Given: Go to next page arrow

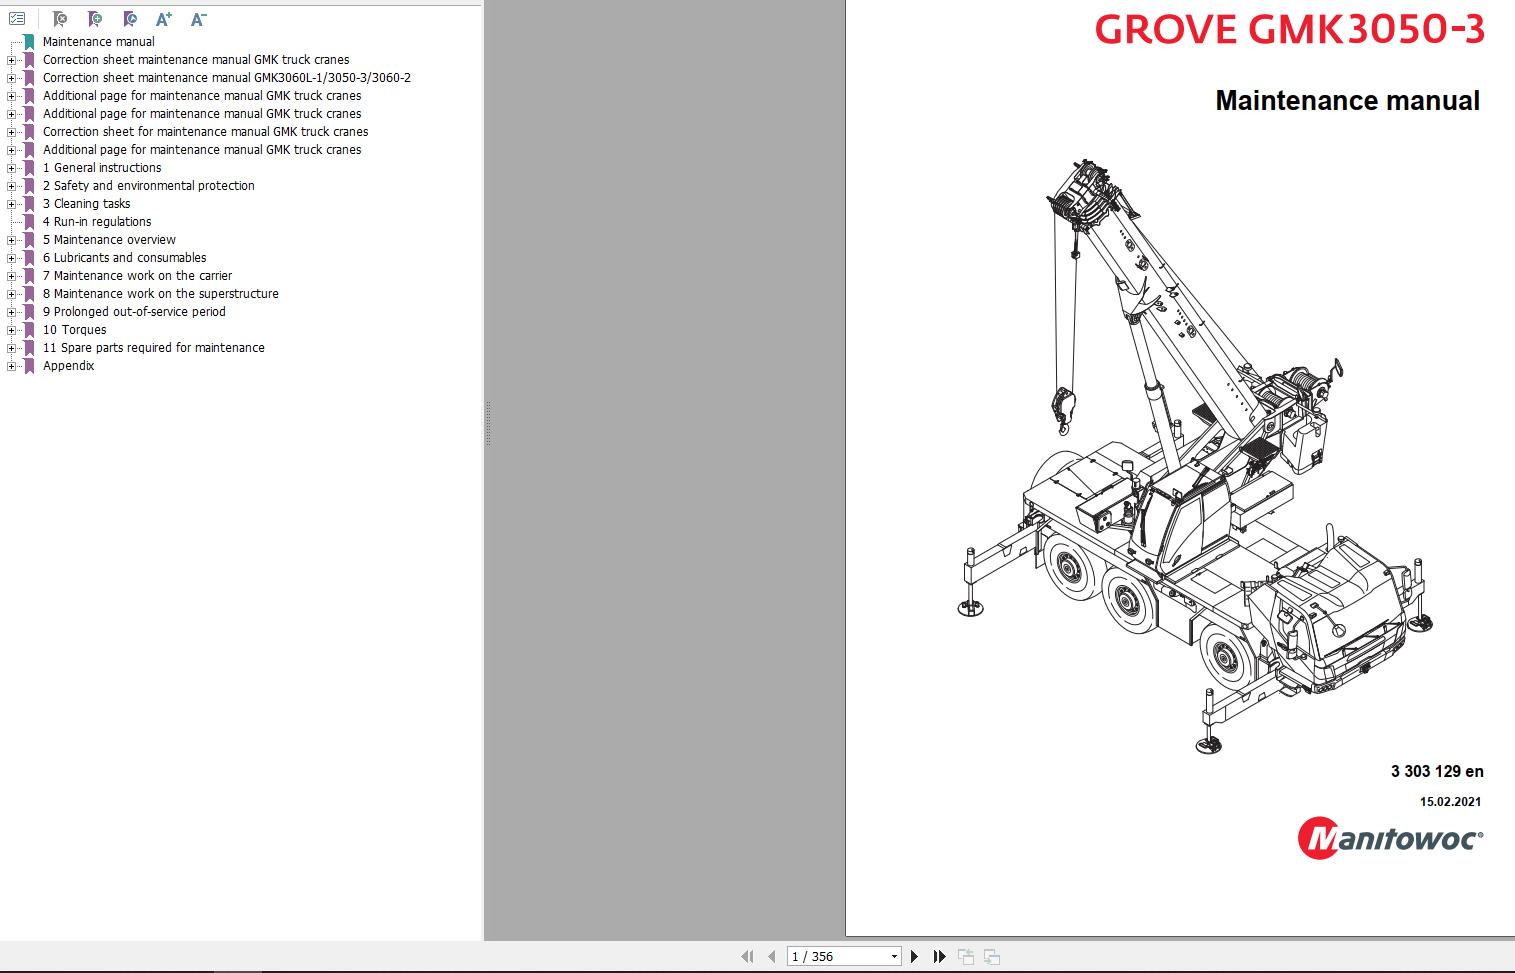Looking at the screenshot, I should [x=914, y=957].
